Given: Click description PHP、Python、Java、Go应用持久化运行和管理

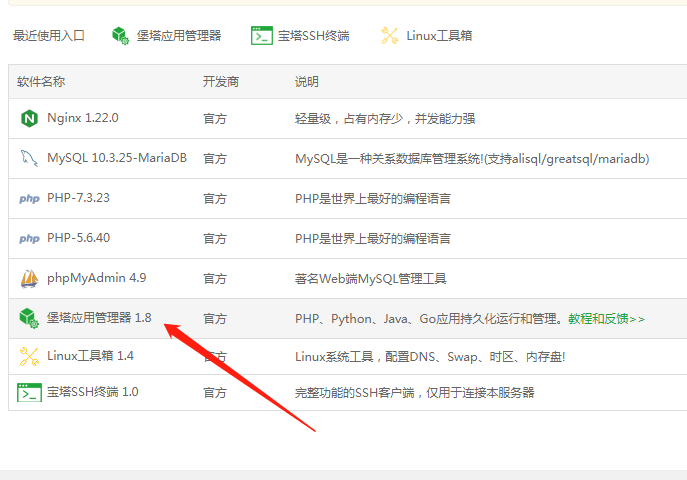Looking at the screenshot, I should [x=429, y=319].
